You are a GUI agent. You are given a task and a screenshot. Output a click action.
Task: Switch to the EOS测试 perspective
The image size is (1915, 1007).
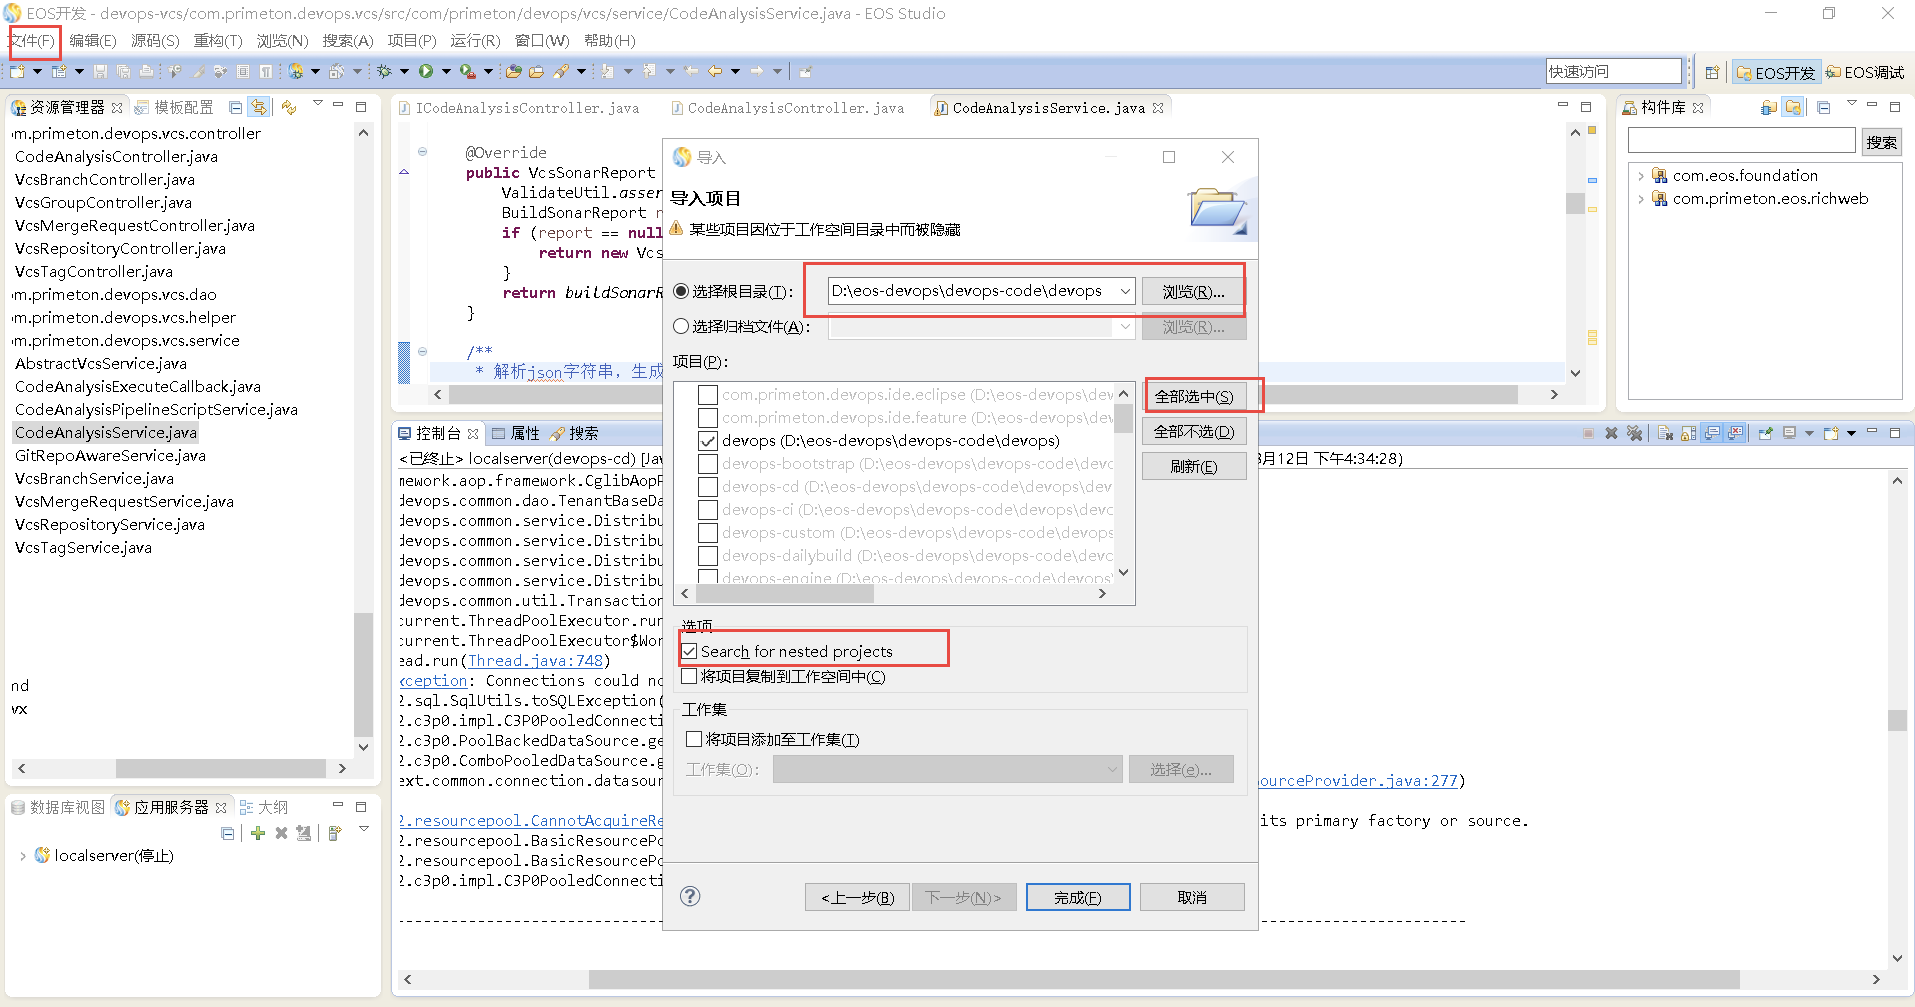(1866, 71)
